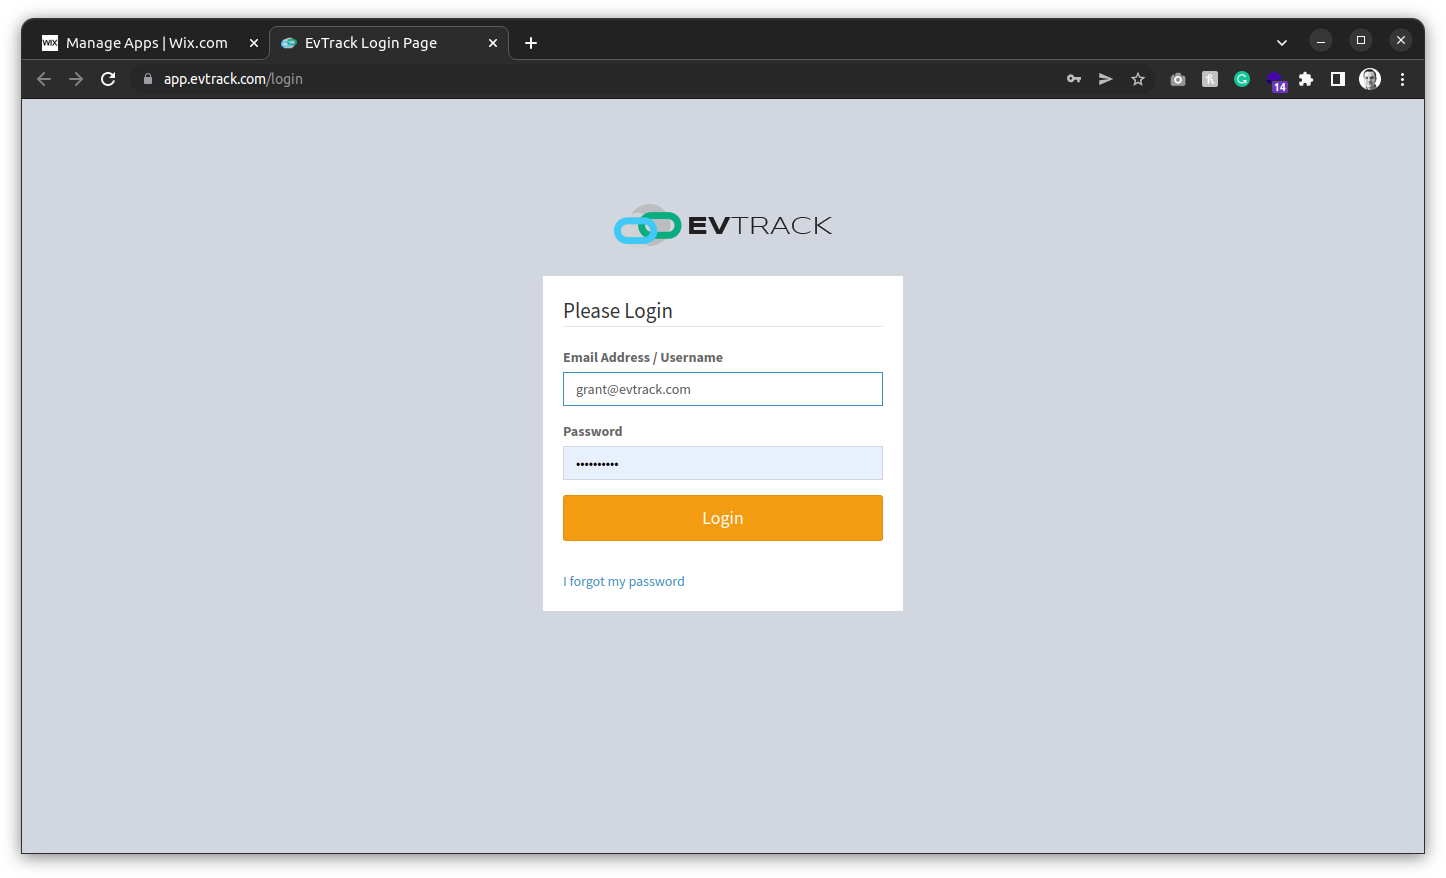This screenshot has height=878, width=1446.
Task: Share this page via send icon
Action: click(x=1106, y=79)
